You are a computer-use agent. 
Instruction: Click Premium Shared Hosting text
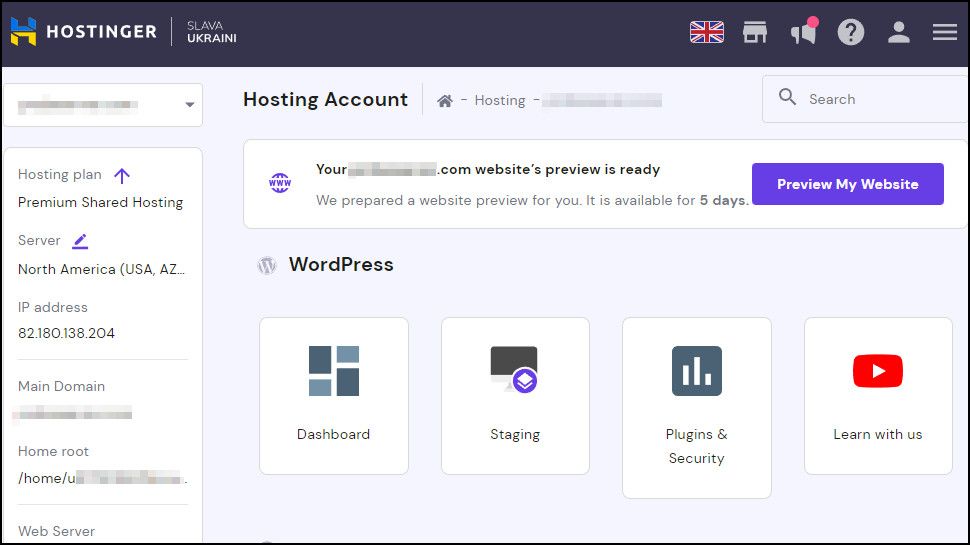click(100, 202)
